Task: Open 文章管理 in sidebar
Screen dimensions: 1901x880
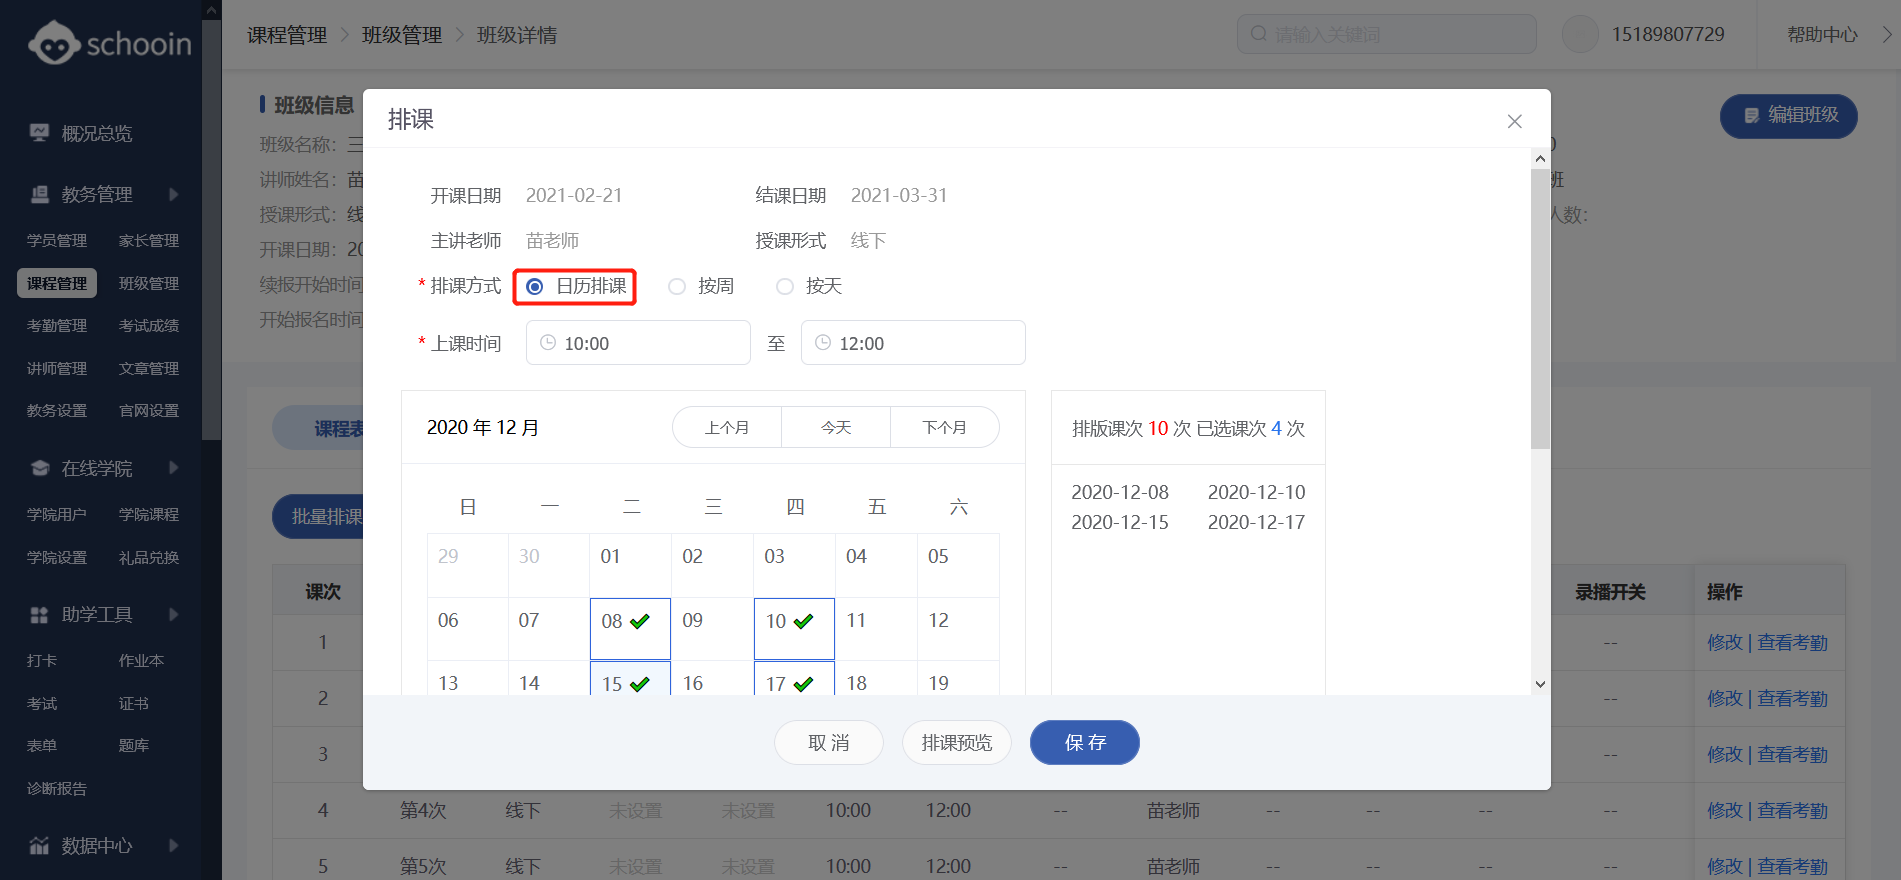Action: pos(149,368)
